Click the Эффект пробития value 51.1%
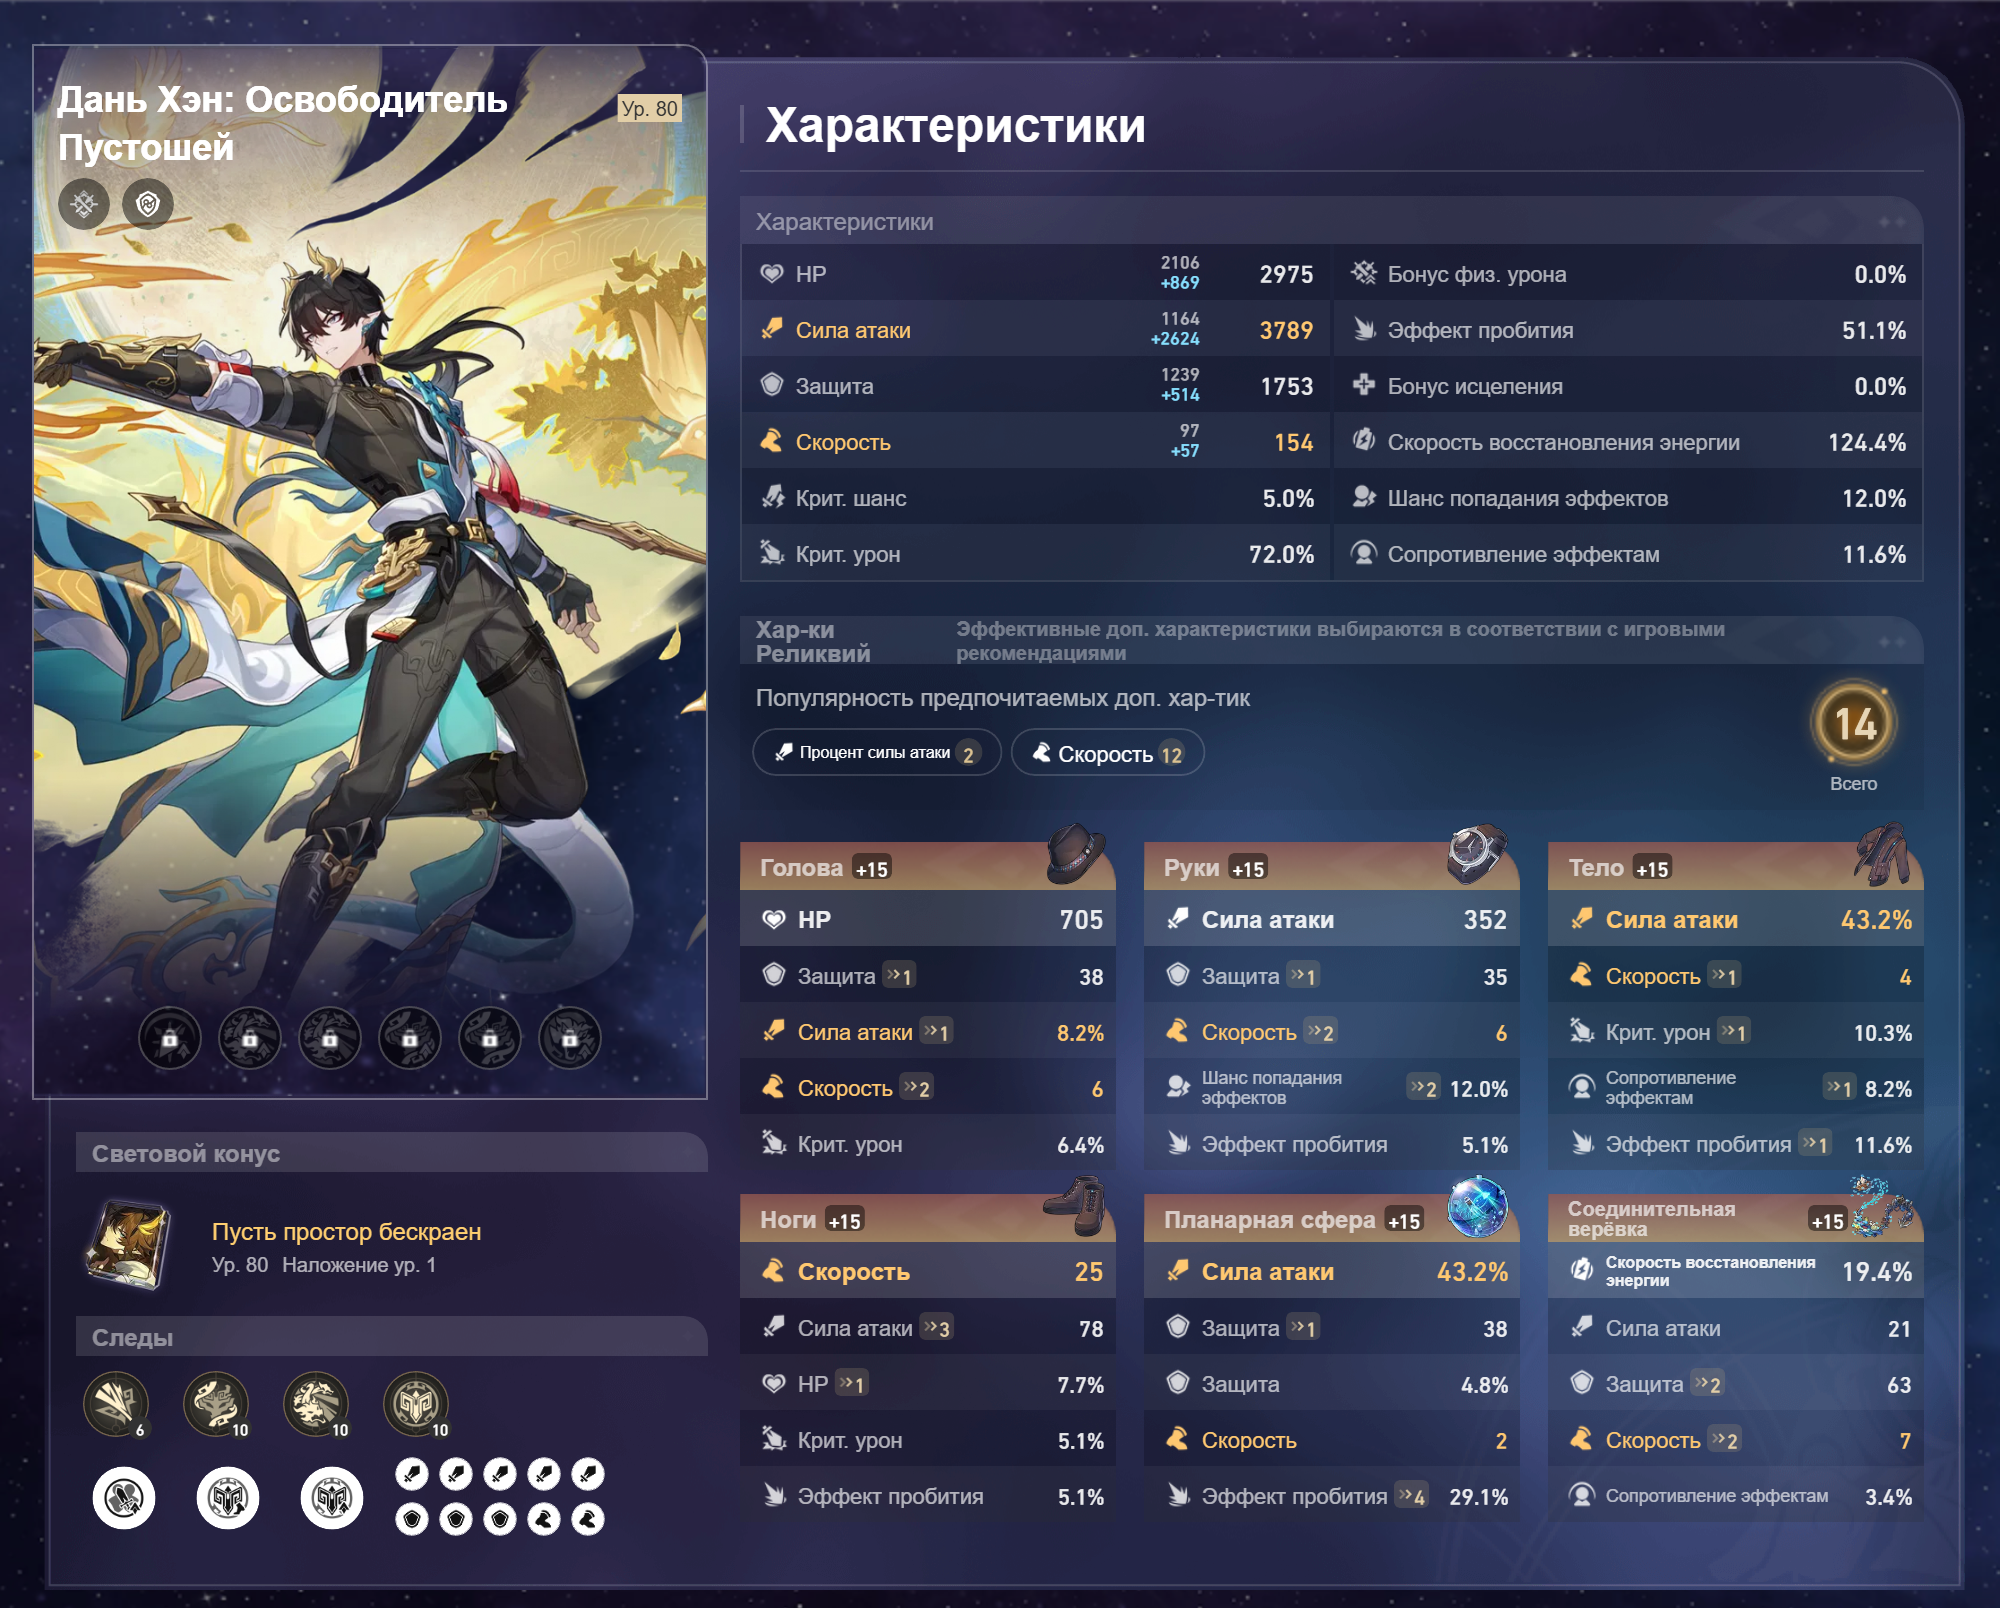This screenshot has height=1608, width=2000. click(1874, 330)
